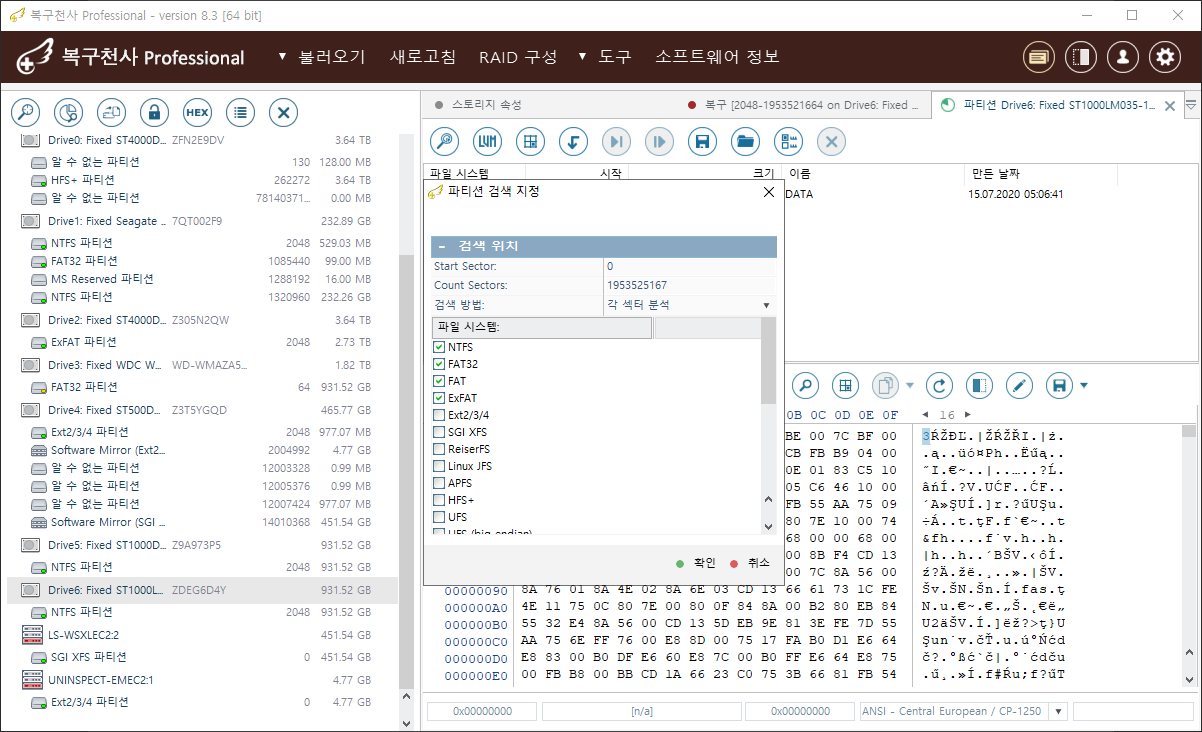Uncheck the NTFS file system checkbox

pyautogui.click(x=439, y=347)
